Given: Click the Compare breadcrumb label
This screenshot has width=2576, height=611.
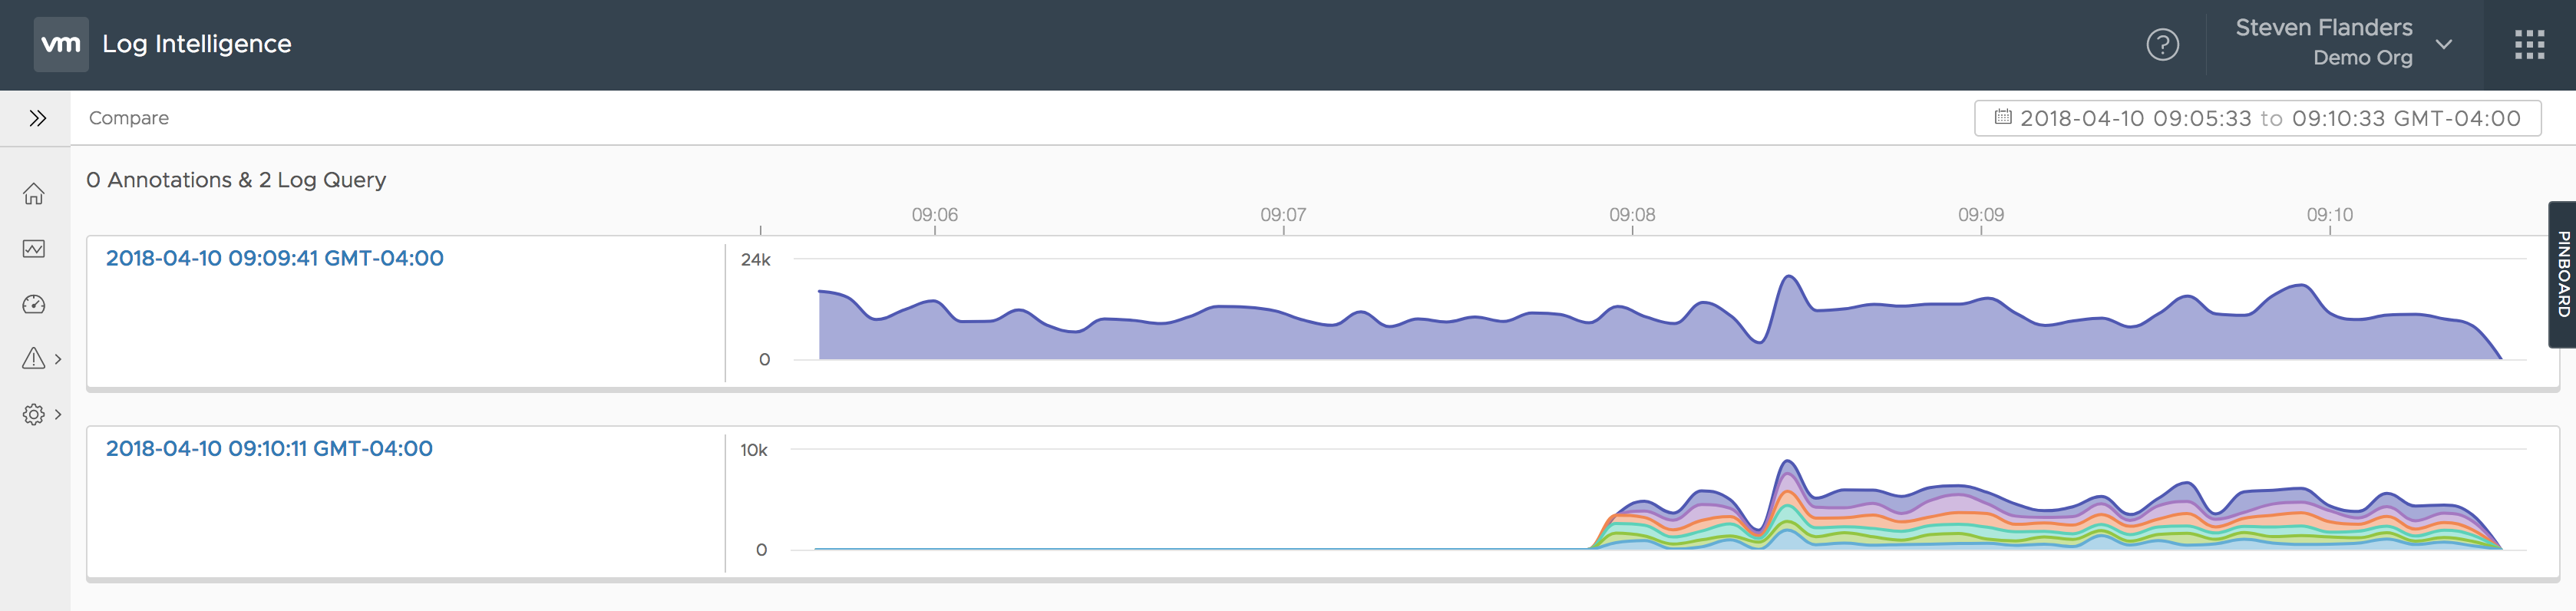Looking at the screenshot, I should (x=129, y=118).
